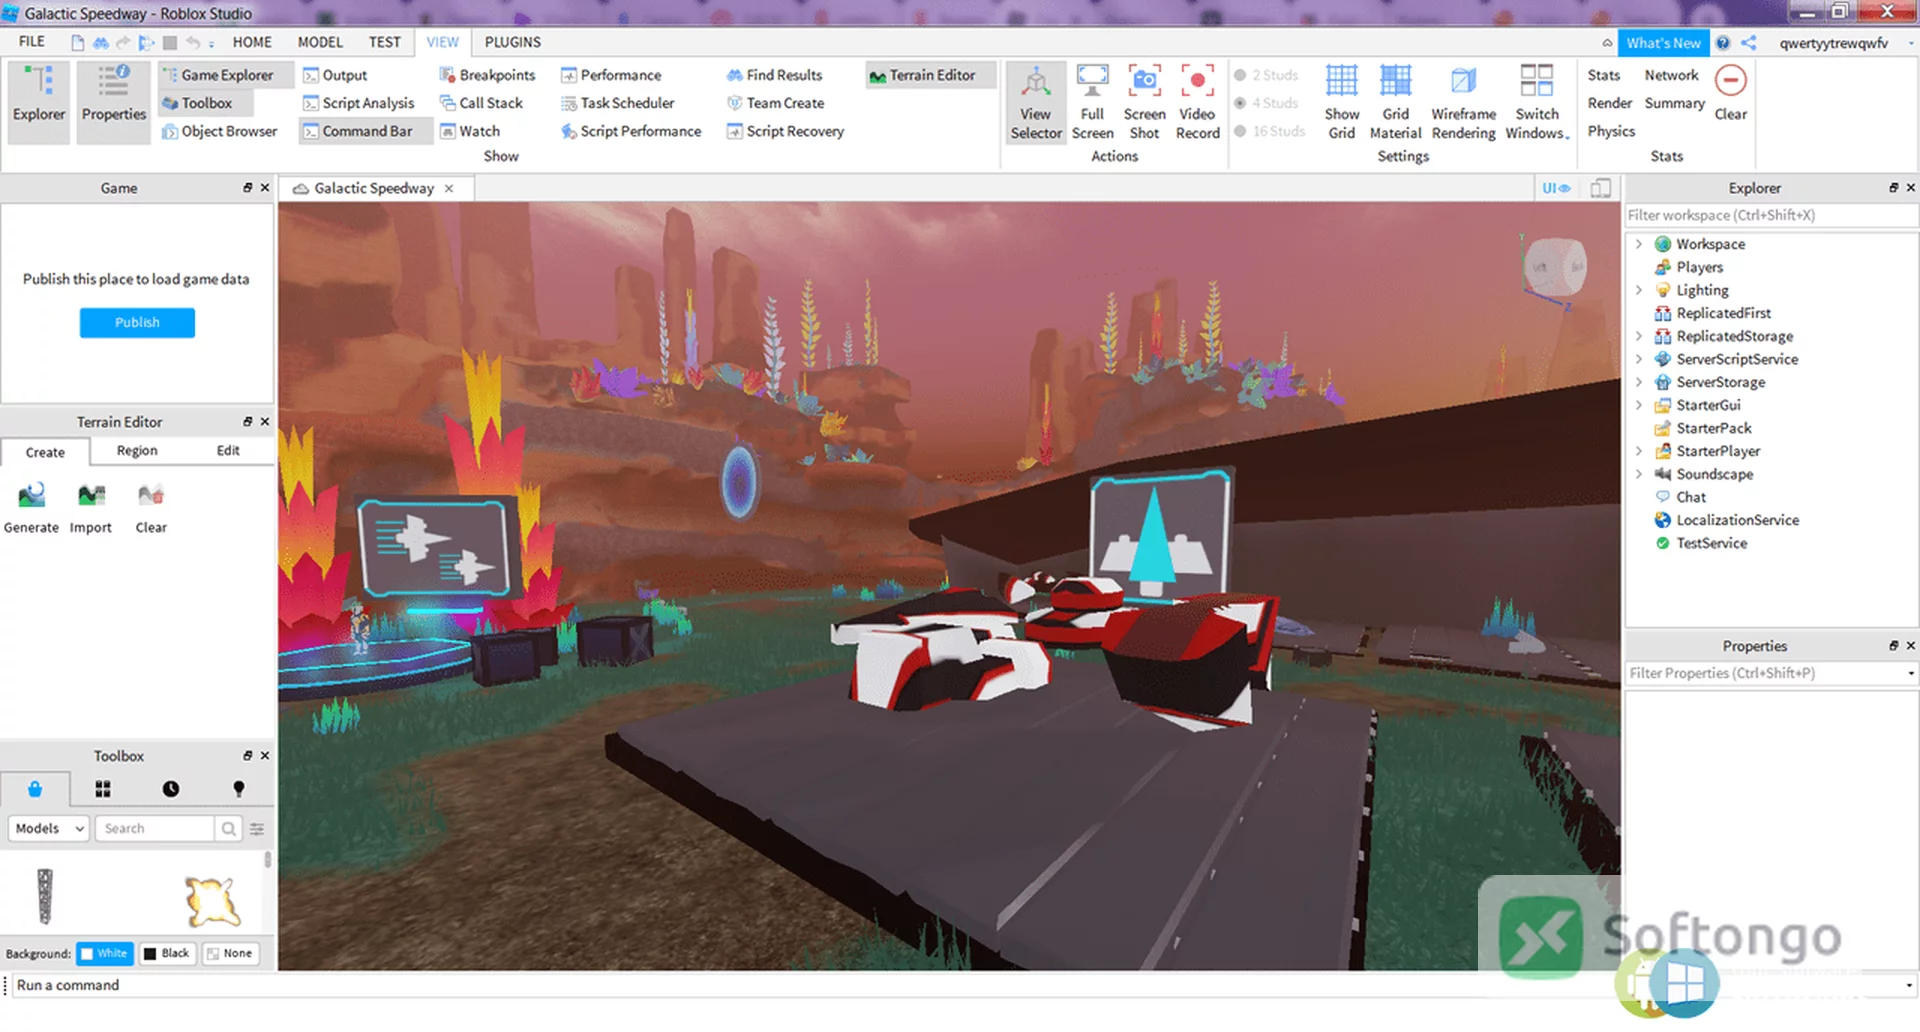Select the 16 Studs radio option
The height and width of the screenshot is (1032, 1920).
click(x=1270, y=131)
